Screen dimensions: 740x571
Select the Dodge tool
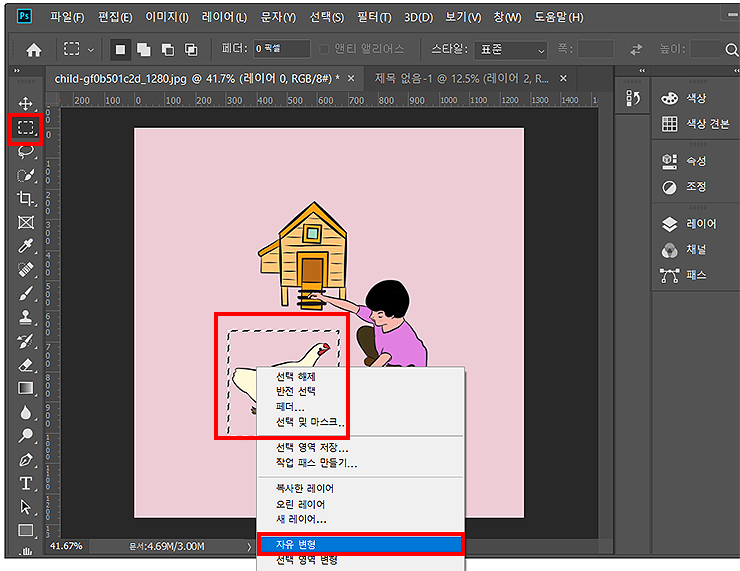[x=25, y=436]
